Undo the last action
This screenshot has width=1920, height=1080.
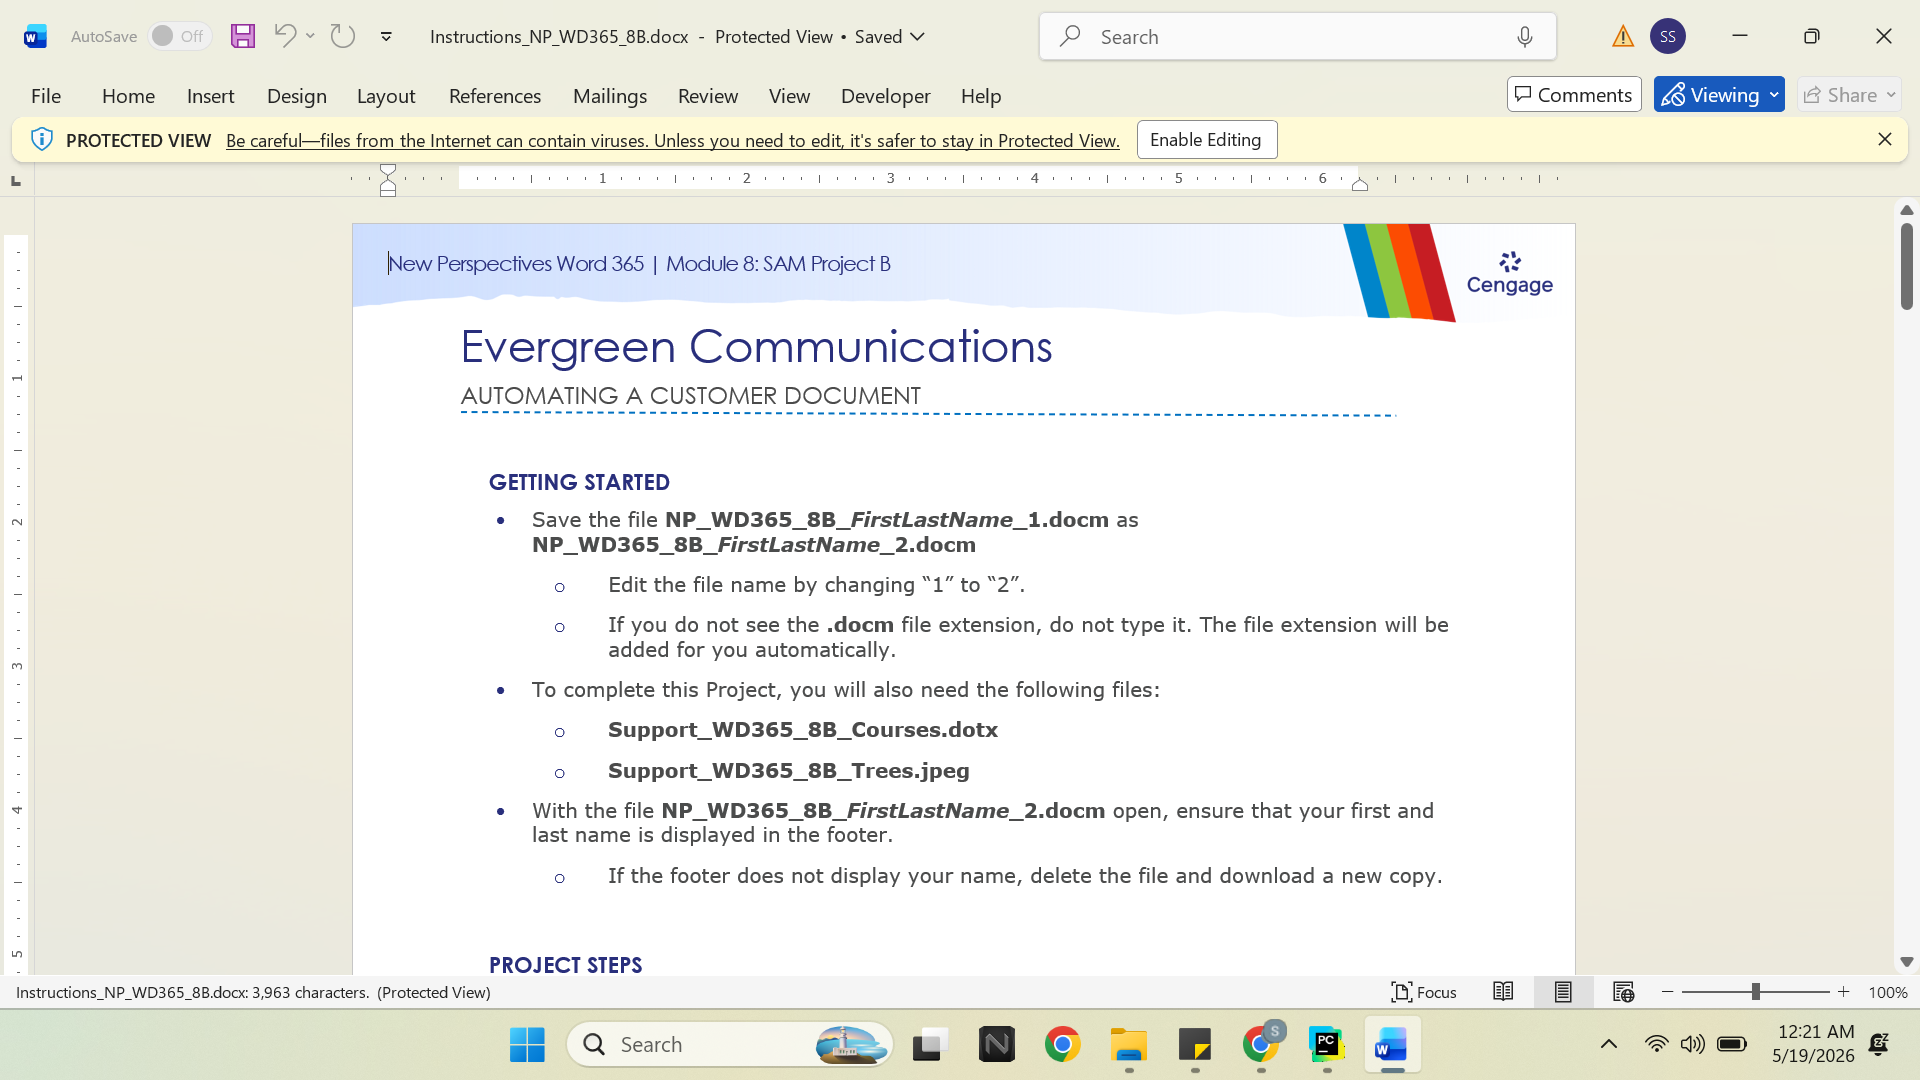(x=285, y=36)
